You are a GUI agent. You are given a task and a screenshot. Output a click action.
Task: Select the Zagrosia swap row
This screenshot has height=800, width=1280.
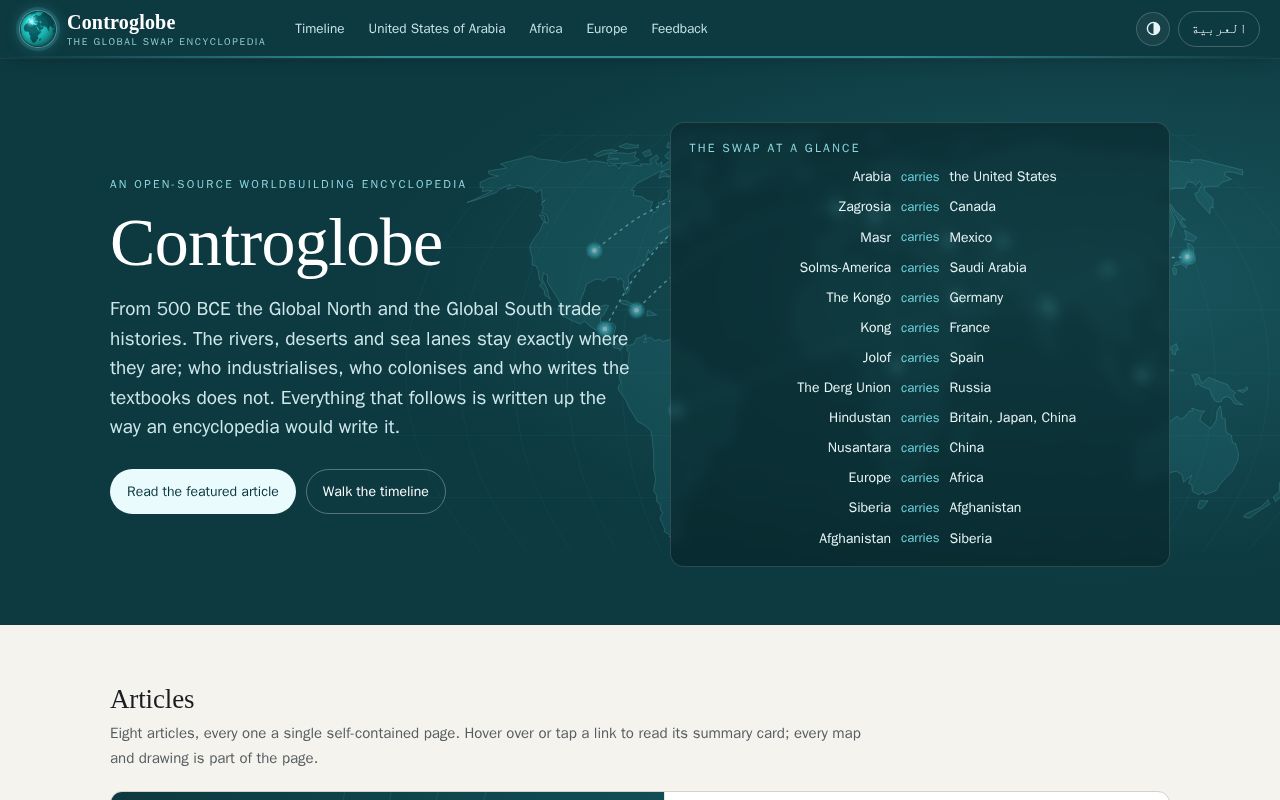point(920,207)
